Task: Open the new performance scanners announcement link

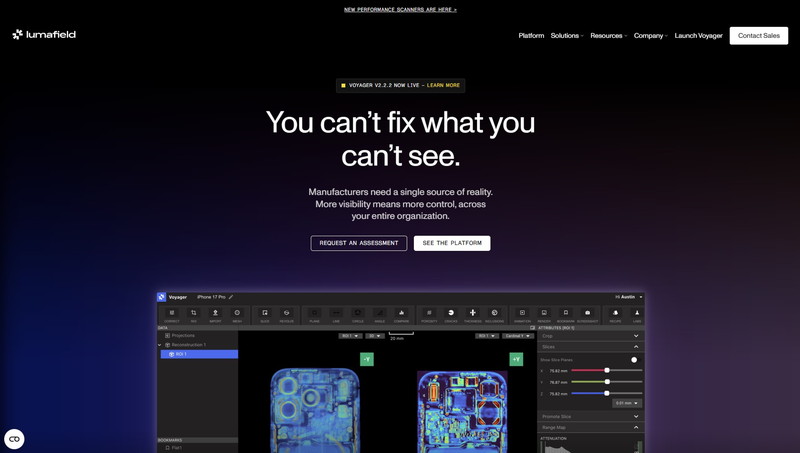Action: [401, 10]
